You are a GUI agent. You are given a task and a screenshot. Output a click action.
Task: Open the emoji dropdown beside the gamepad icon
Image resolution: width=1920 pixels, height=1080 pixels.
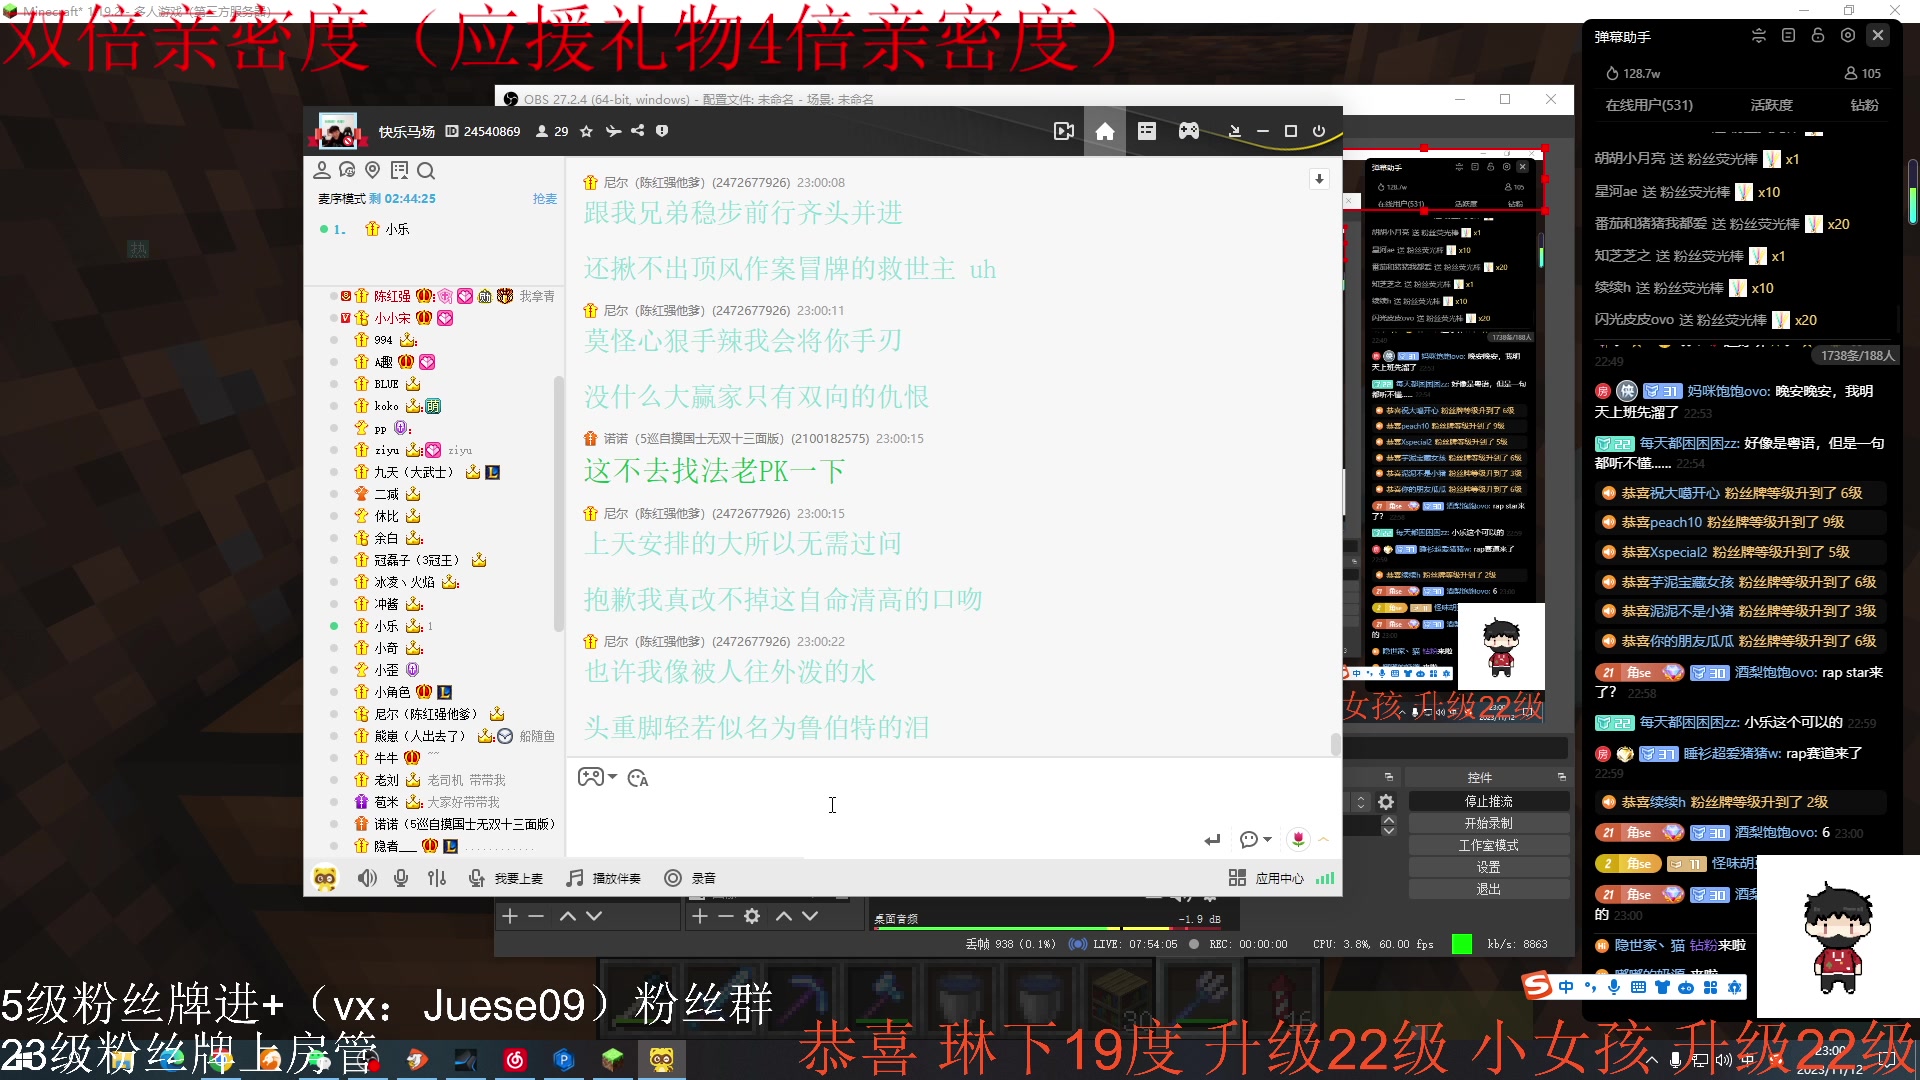(612, 777)
